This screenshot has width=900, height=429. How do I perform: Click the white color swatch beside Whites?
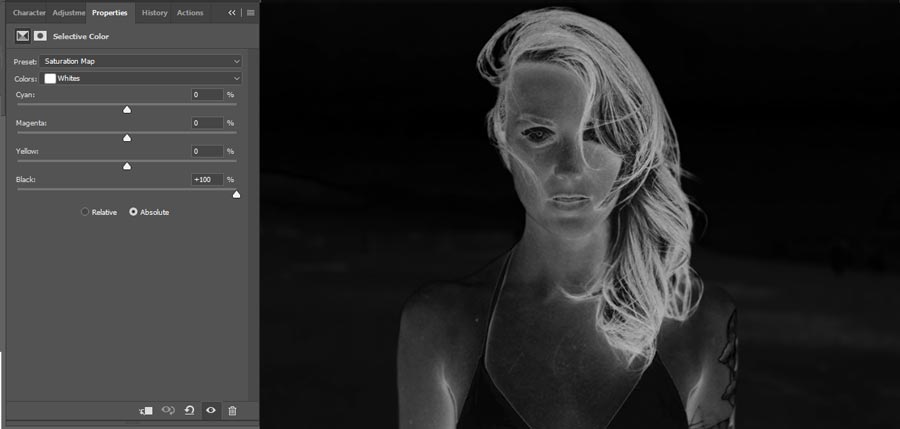click(50, 78)
